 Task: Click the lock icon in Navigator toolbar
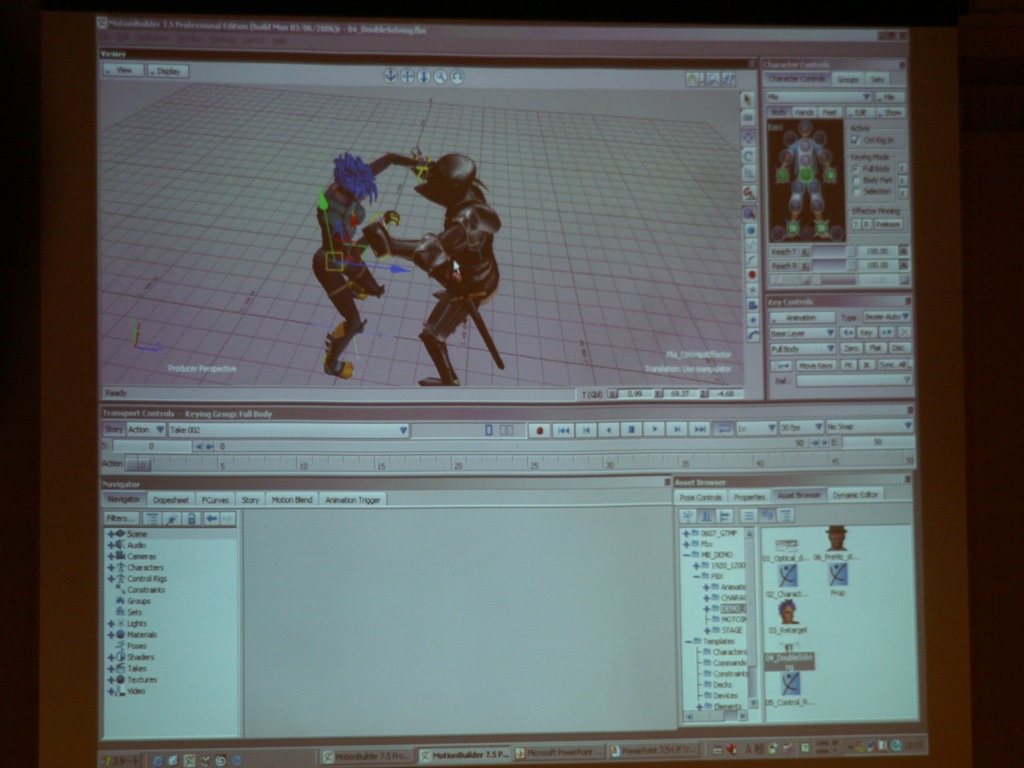pos(192,518)
